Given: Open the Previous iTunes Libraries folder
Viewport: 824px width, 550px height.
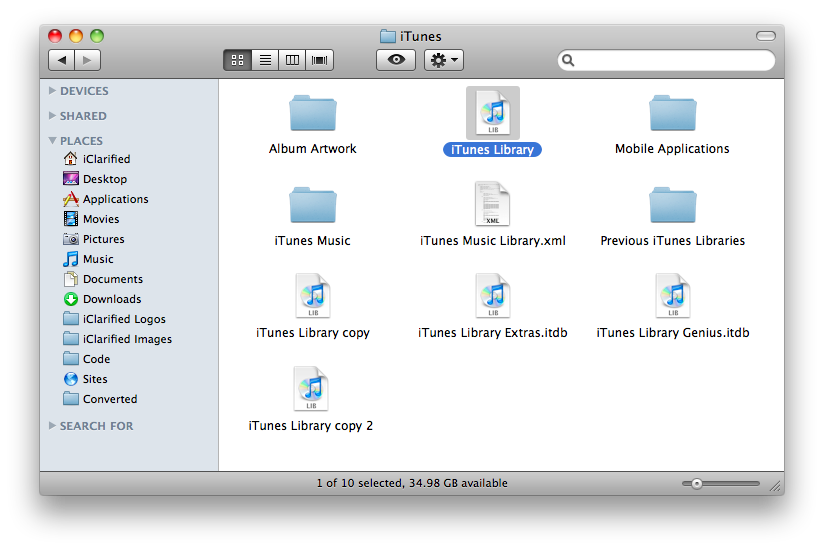Looking at the screenshot, I should 672,205.
